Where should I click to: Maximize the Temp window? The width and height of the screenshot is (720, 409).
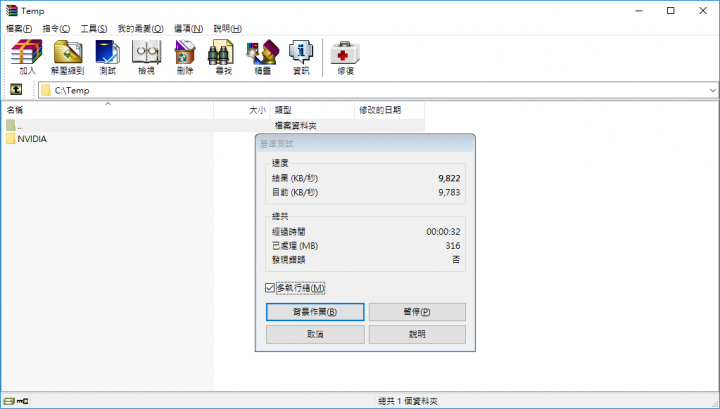pyautogui.click(x=671, y=11)
